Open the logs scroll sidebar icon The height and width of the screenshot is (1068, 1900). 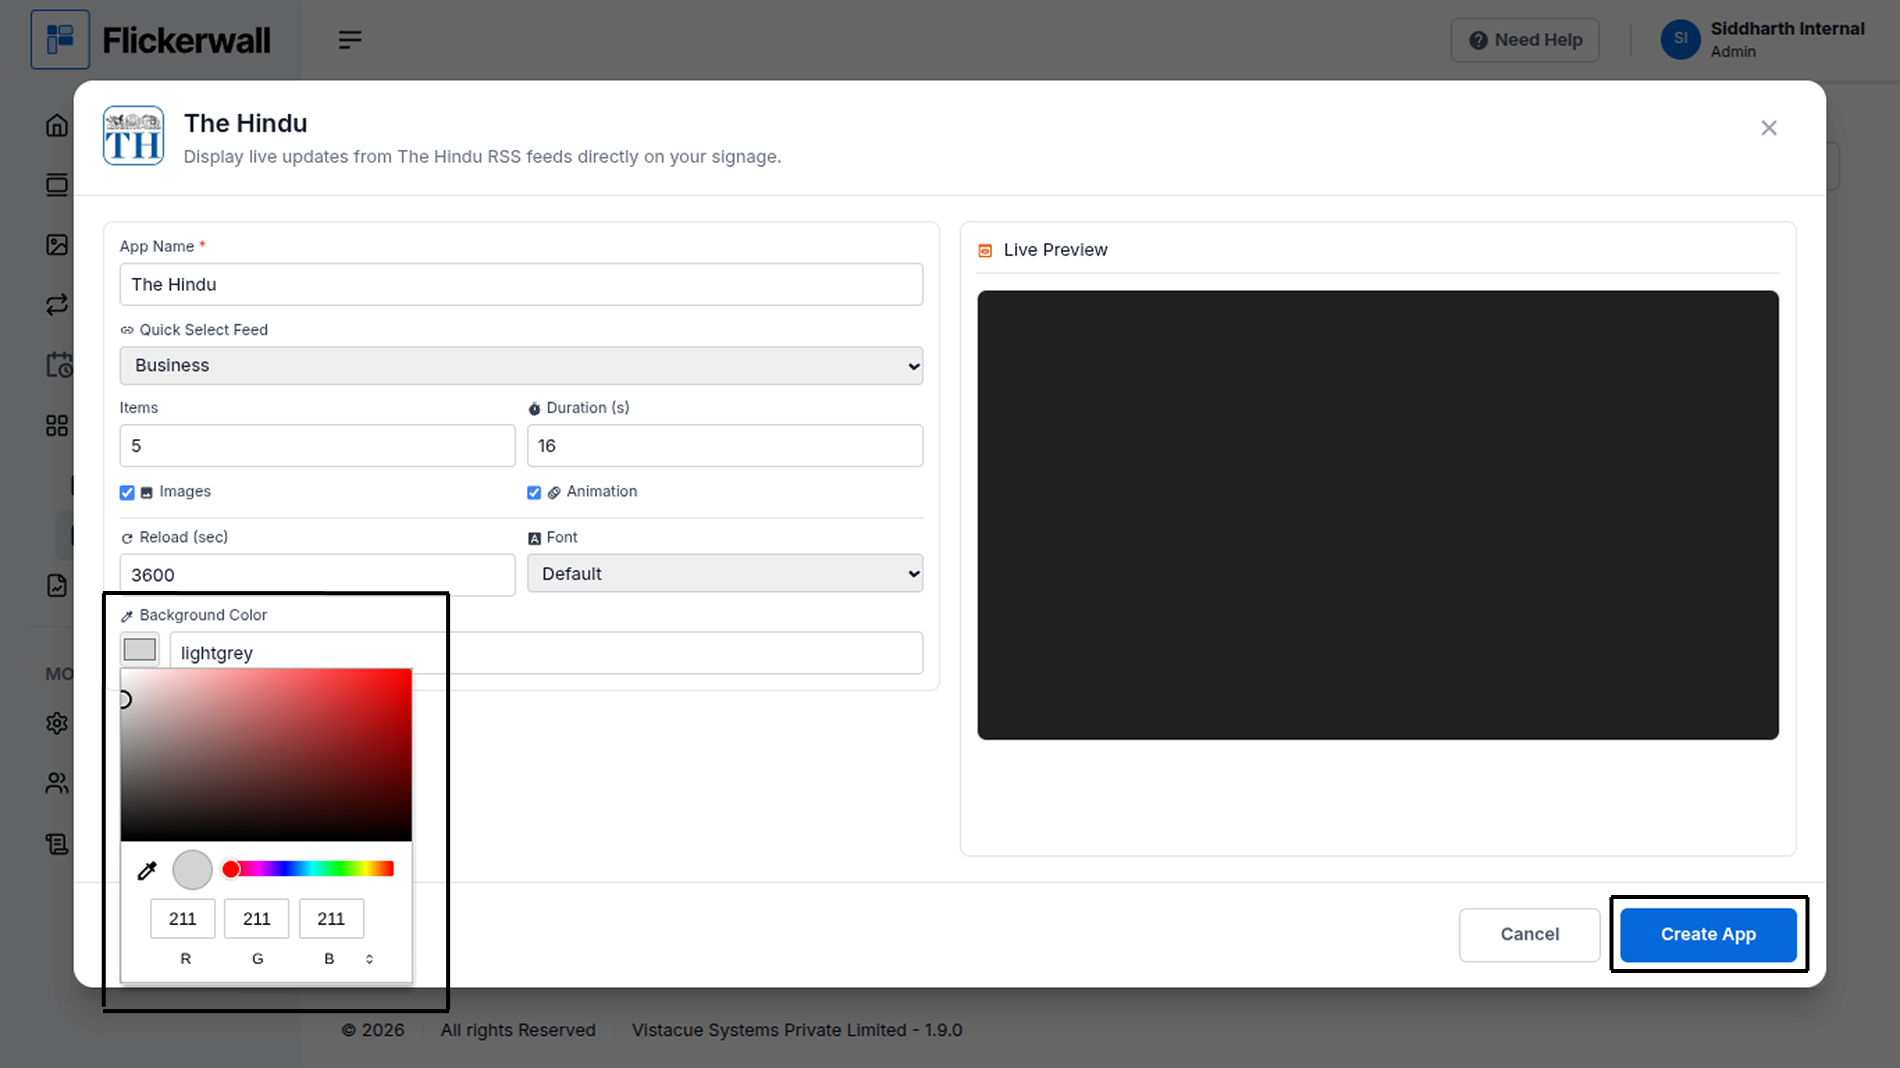[x=57, y=844]
